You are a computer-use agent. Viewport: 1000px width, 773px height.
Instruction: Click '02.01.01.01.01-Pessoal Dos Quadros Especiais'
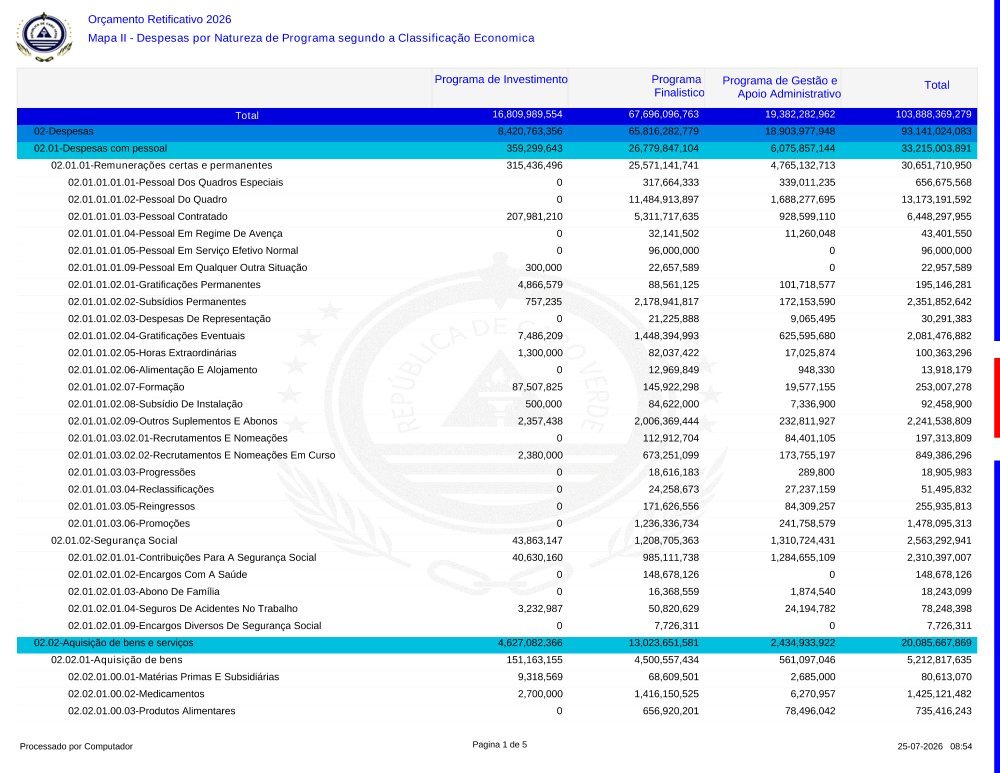coord(175,182)
